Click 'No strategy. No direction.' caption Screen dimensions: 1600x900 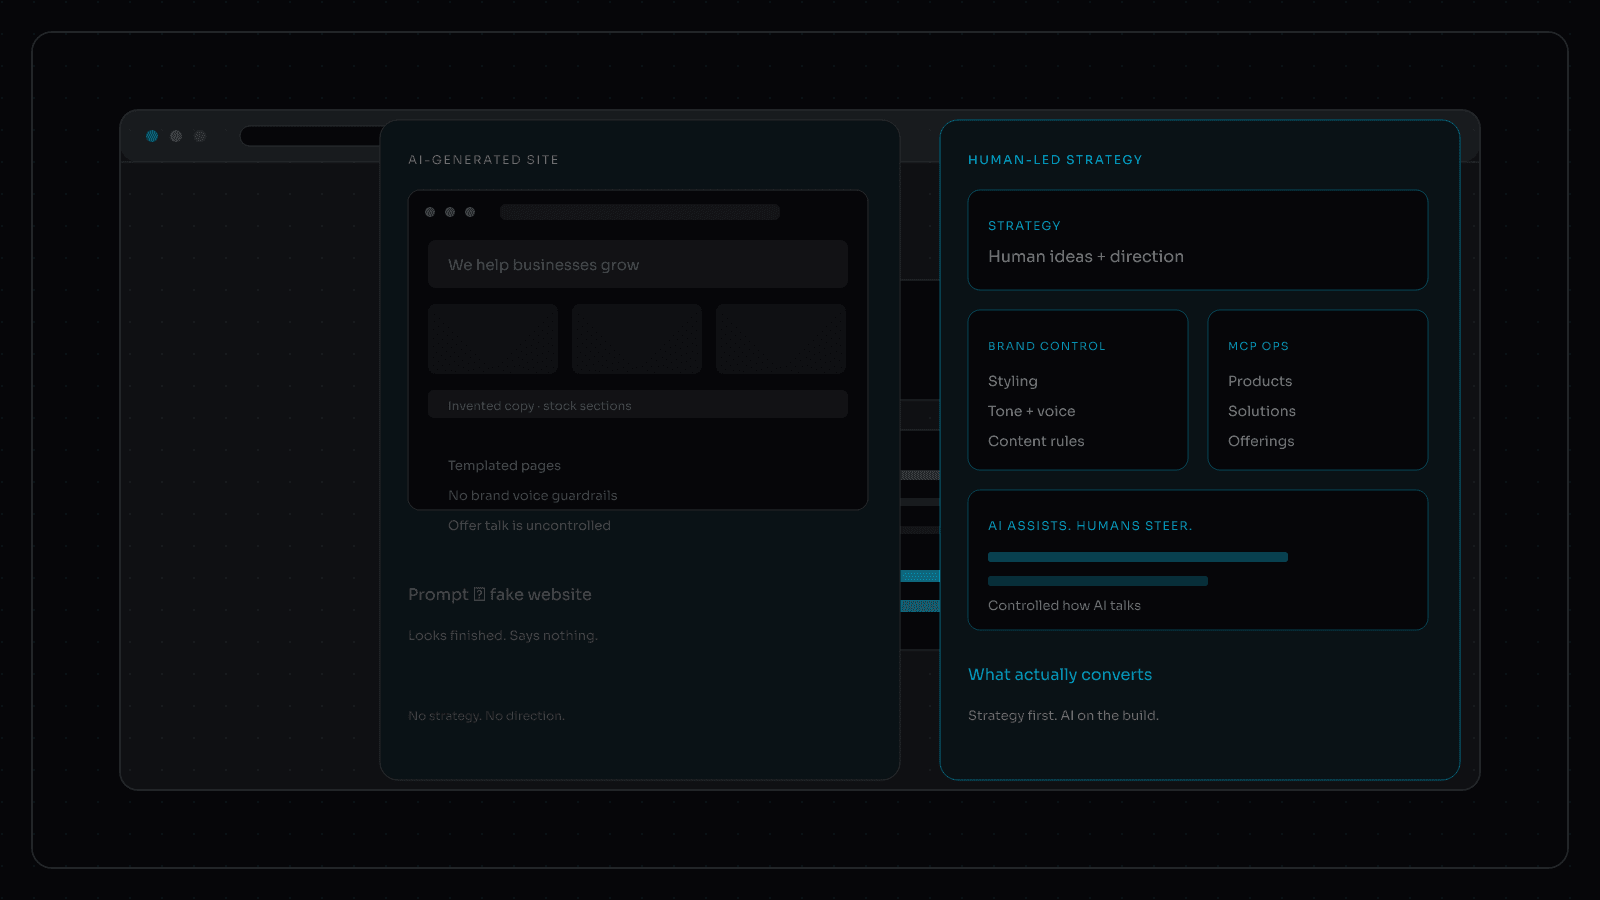click(x=486, y=716)
